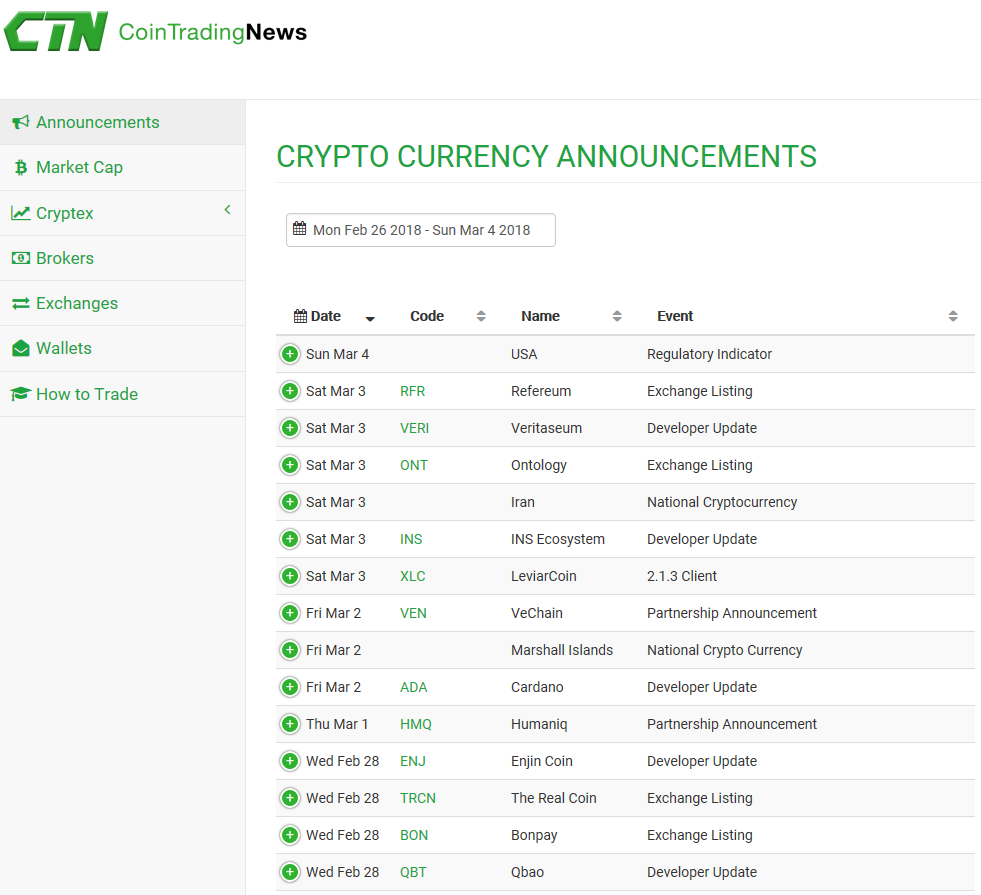The height and width of the screenshot is (895, 981).
Task: Open the How to Trade menu item
Action: point(123,394)
